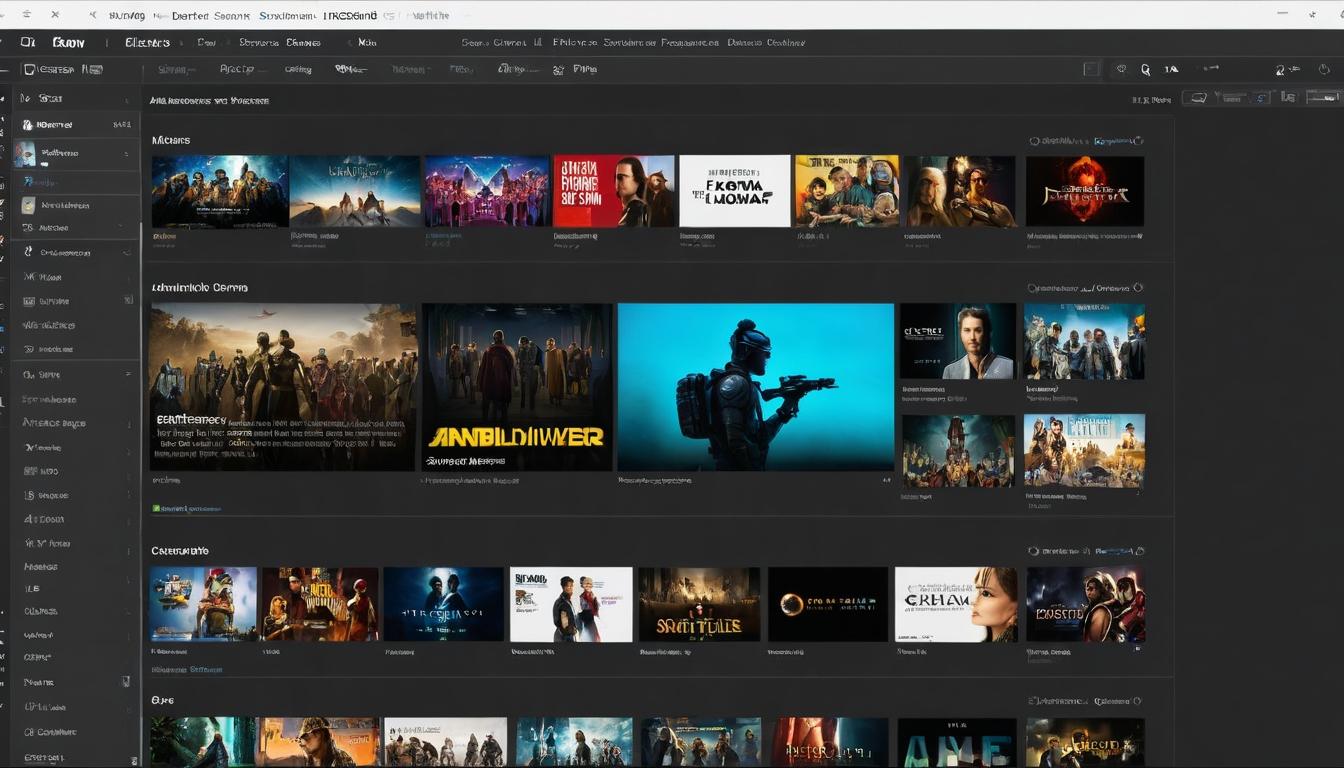The width and height of the screenshot is (1344, 768).
Task: Click the heart icon left of the search magnifier
Action: click(1121, 70)
